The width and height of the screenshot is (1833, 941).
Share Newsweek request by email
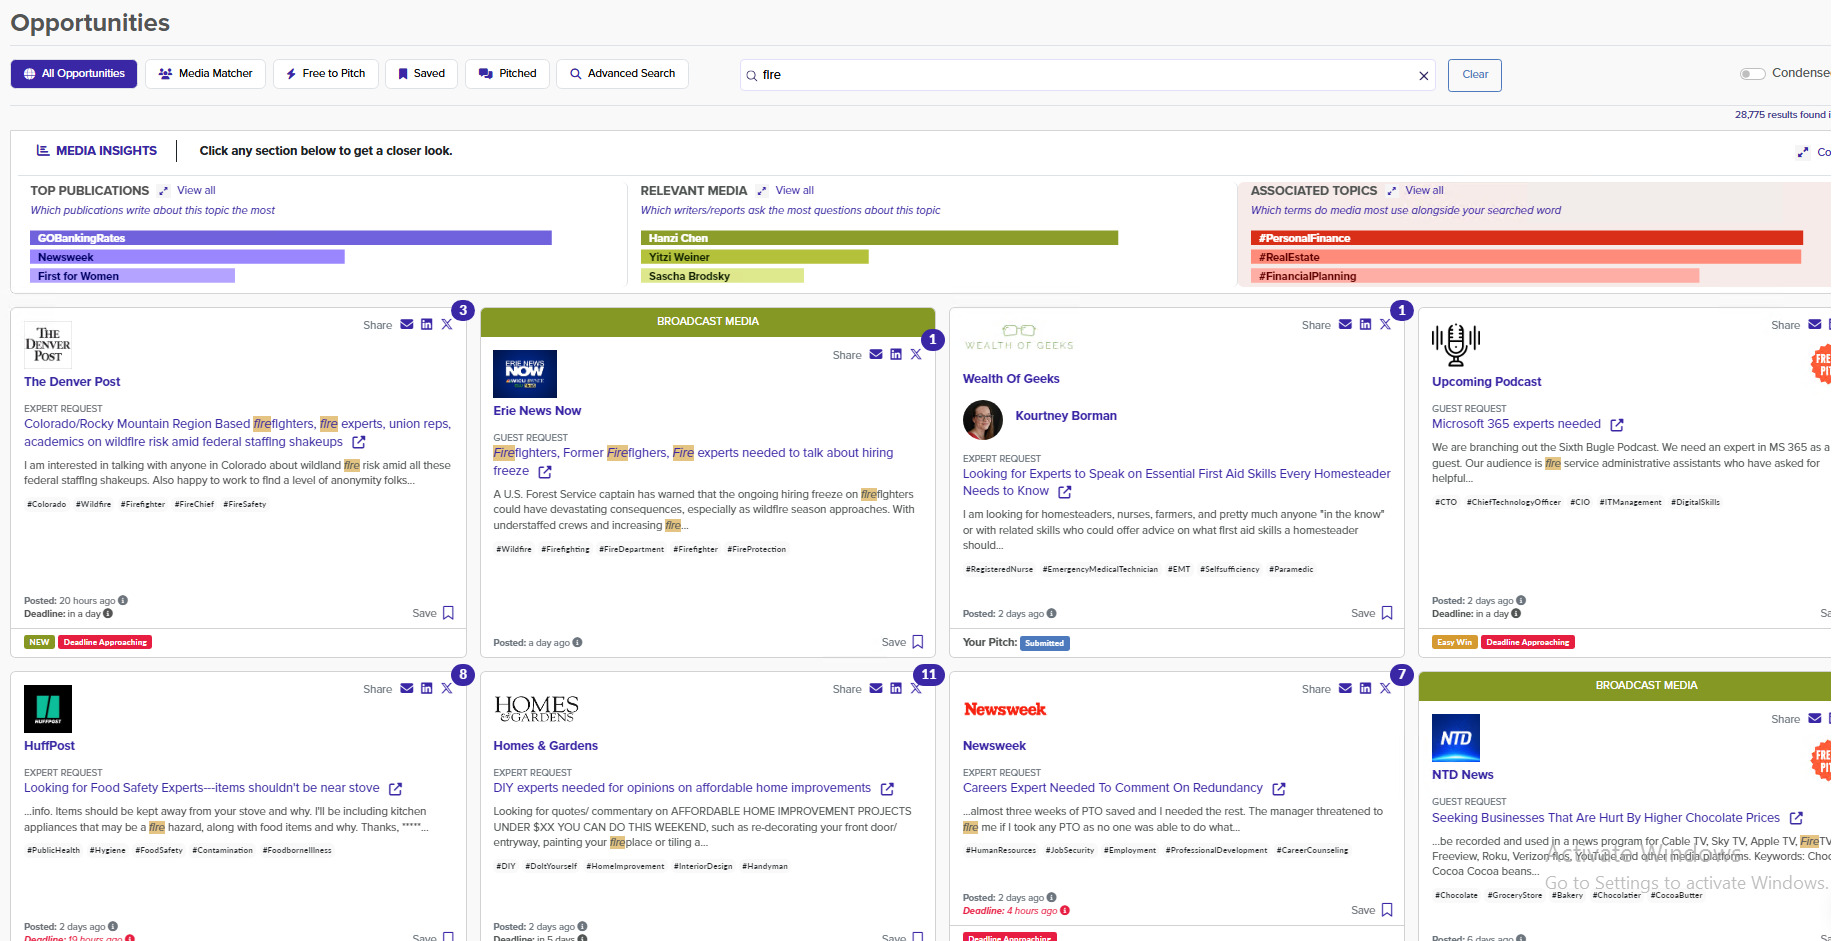(1346, 689)
